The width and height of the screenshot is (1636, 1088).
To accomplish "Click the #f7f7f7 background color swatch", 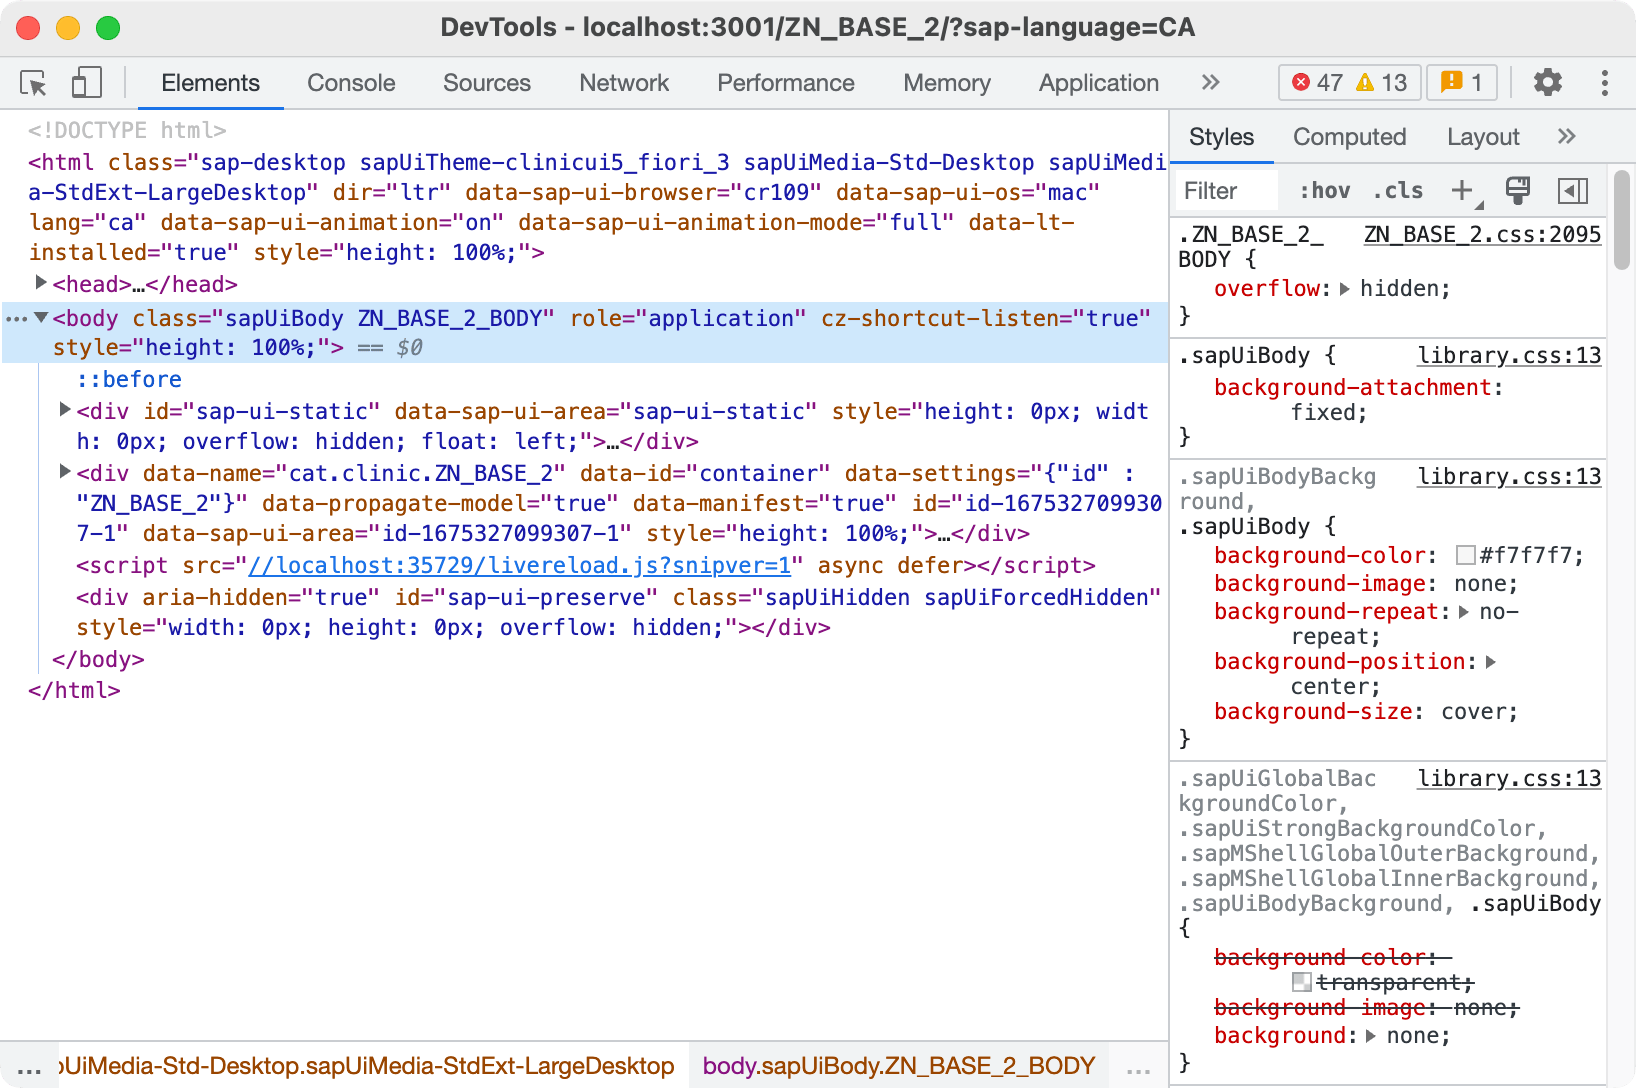I will [1466, 555].
